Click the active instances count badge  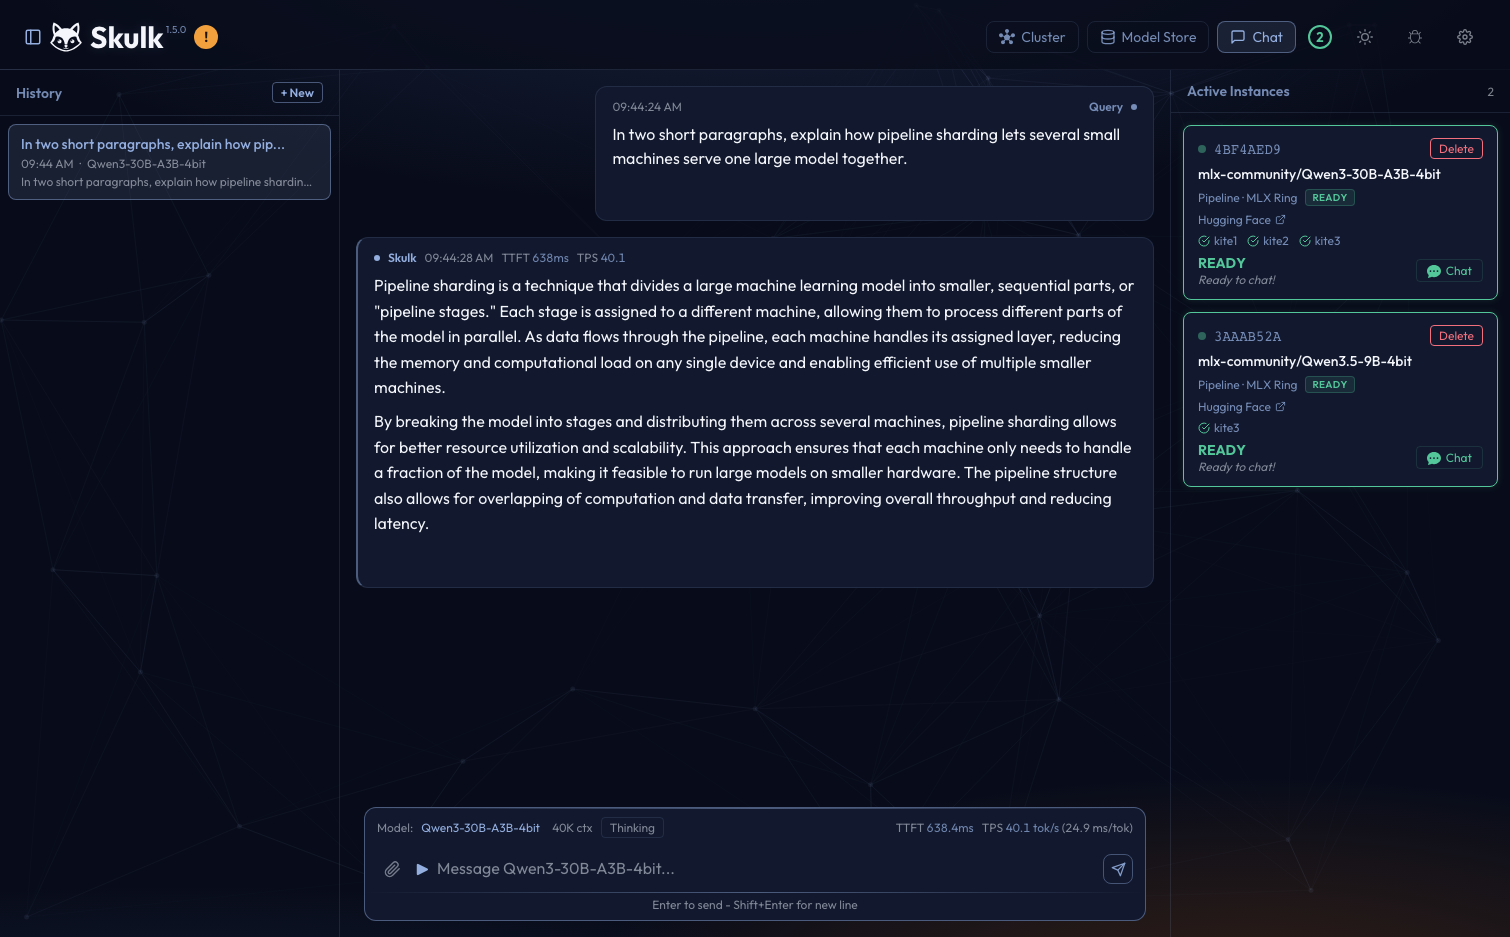click(1320, 37)
